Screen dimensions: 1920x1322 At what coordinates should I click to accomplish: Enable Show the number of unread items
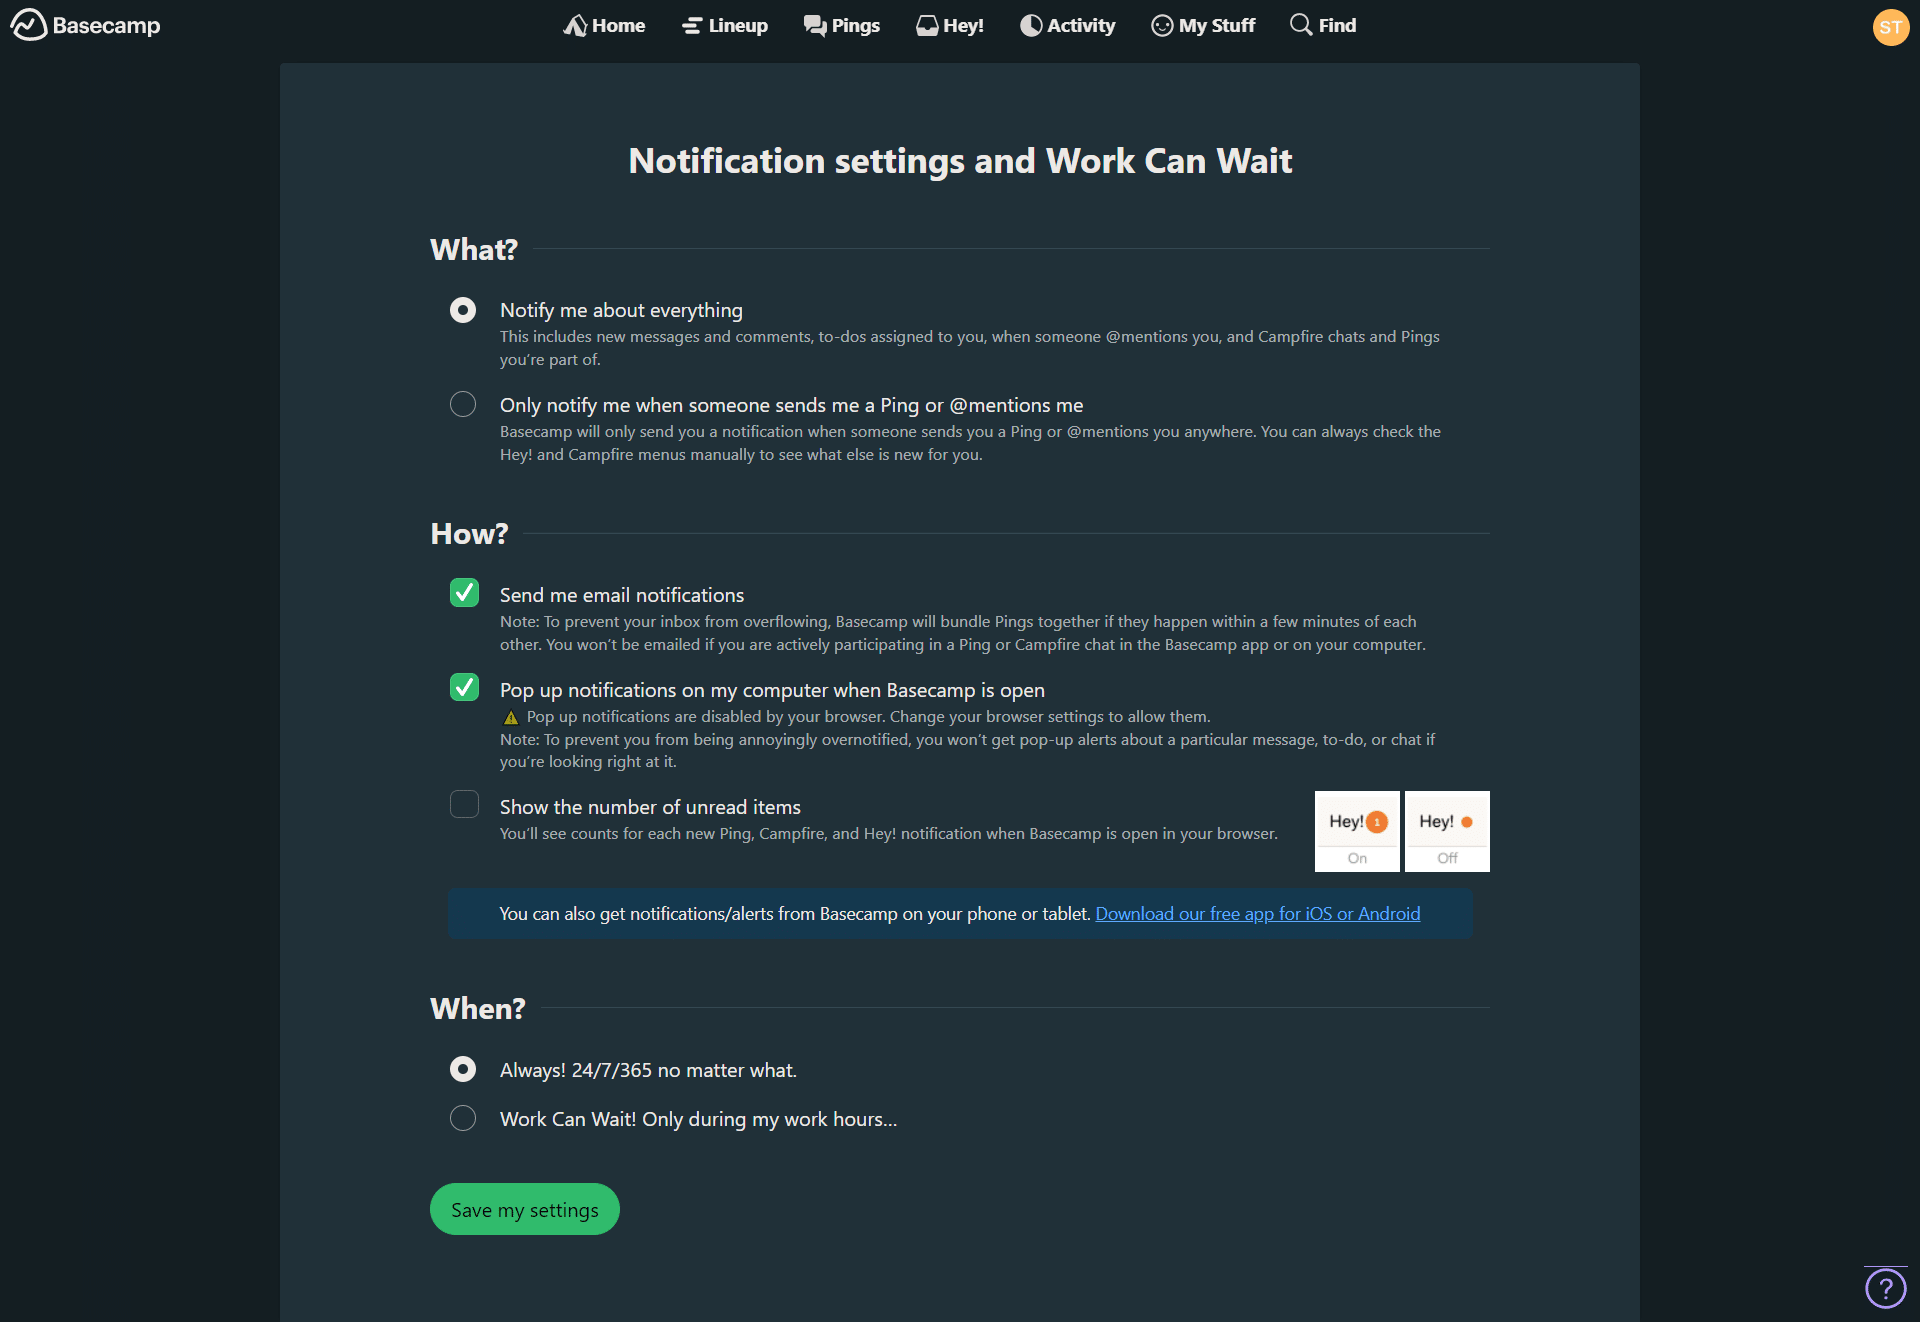click(x=464, y=805)
